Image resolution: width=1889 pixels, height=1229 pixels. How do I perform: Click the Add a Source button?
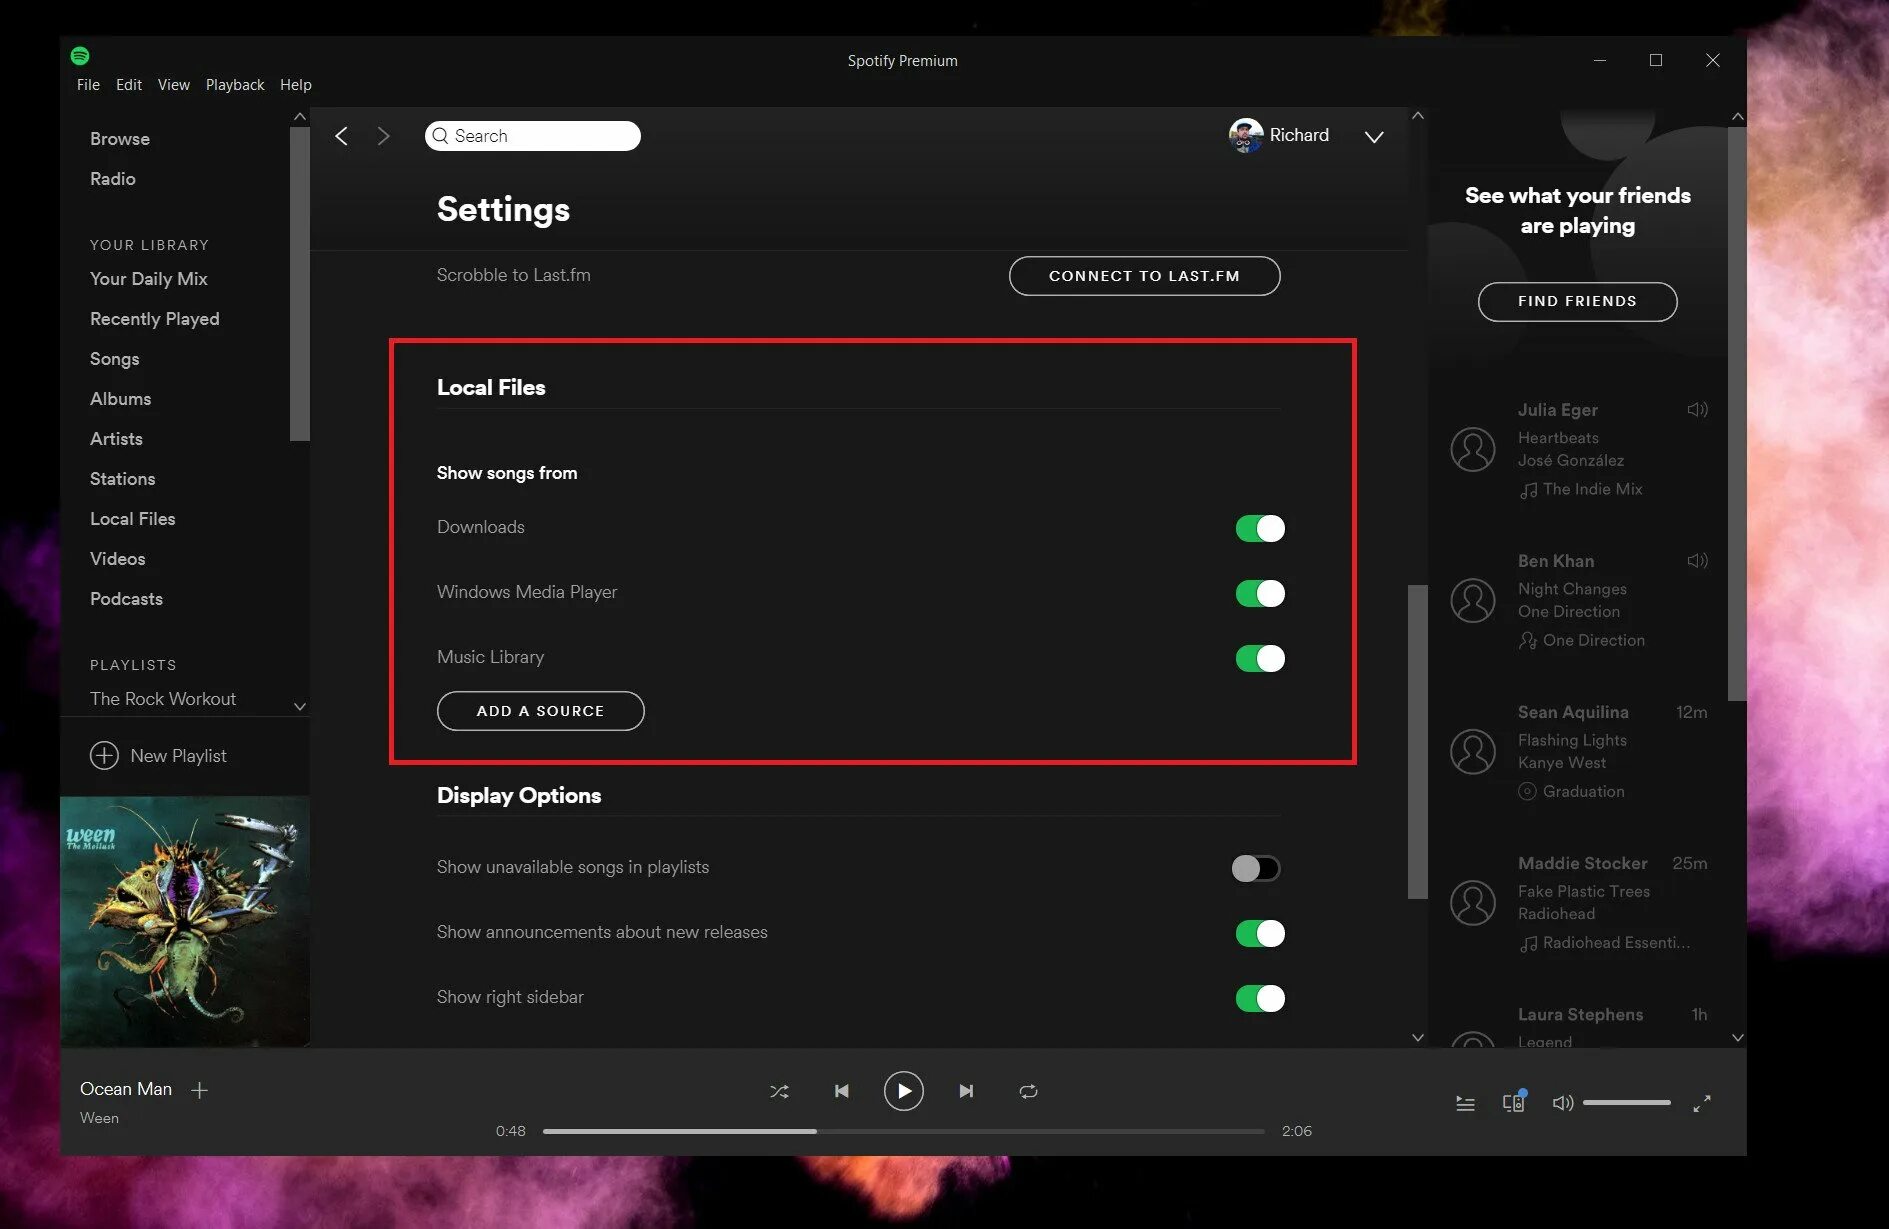[x=540, y=711]
